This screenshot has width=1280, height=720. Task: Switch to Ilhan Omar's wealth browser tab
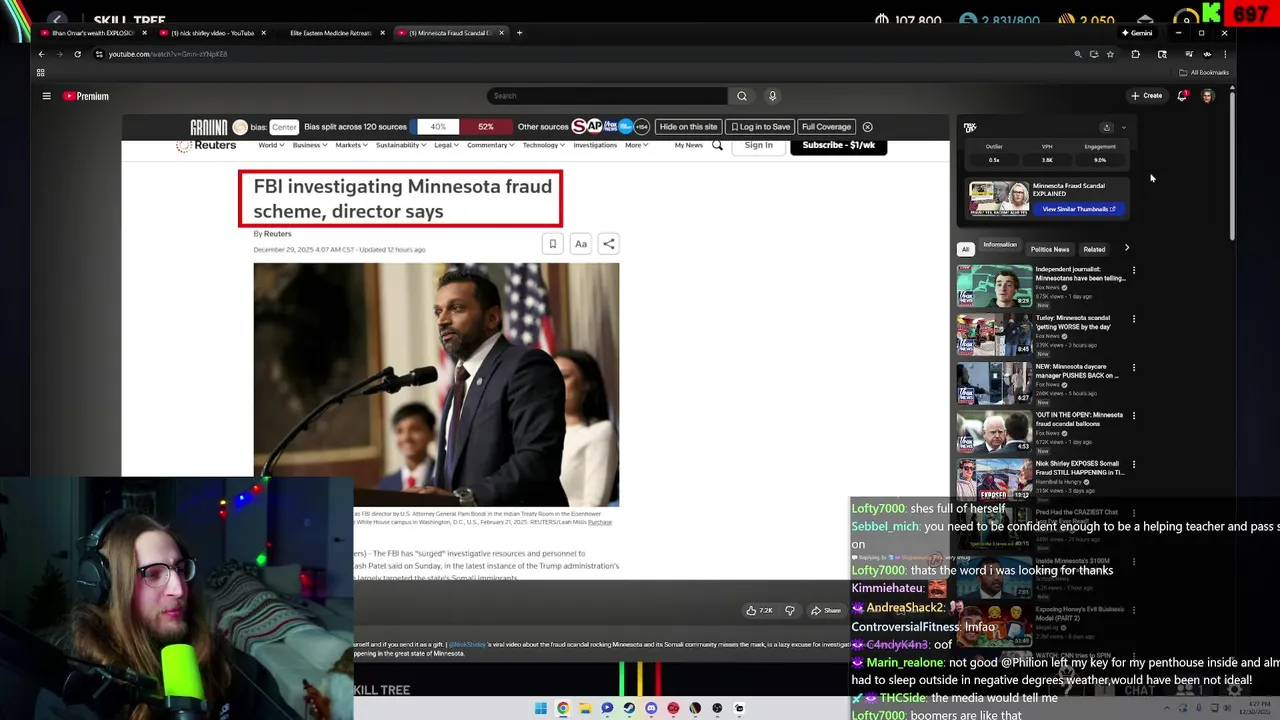pyautogui.click(x=93, y=33)
